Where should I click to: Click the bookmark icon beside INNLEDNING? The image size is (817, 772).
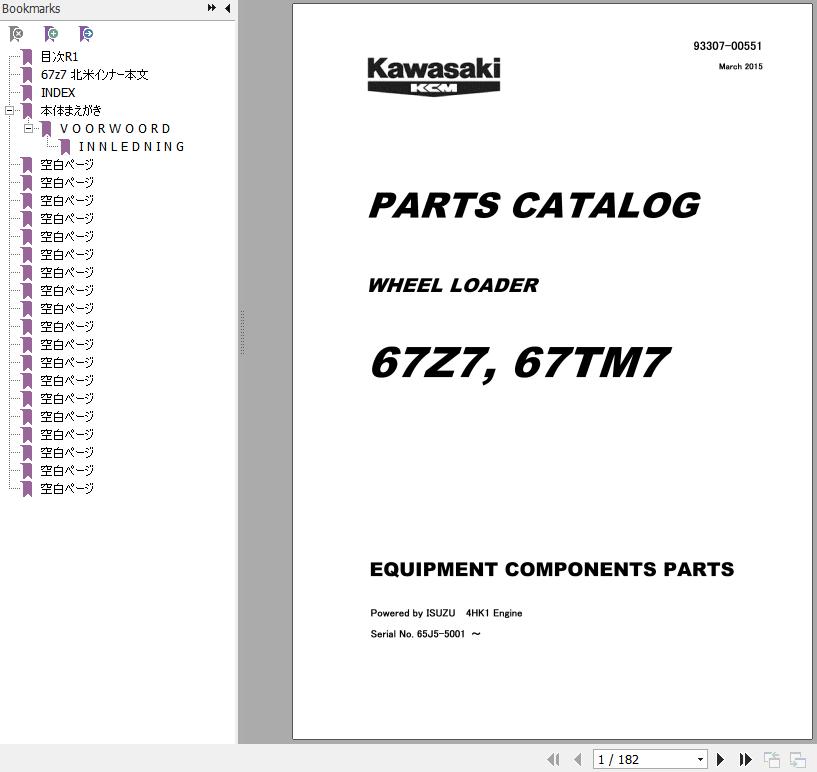pyautogui.click(x=66, y=147)
